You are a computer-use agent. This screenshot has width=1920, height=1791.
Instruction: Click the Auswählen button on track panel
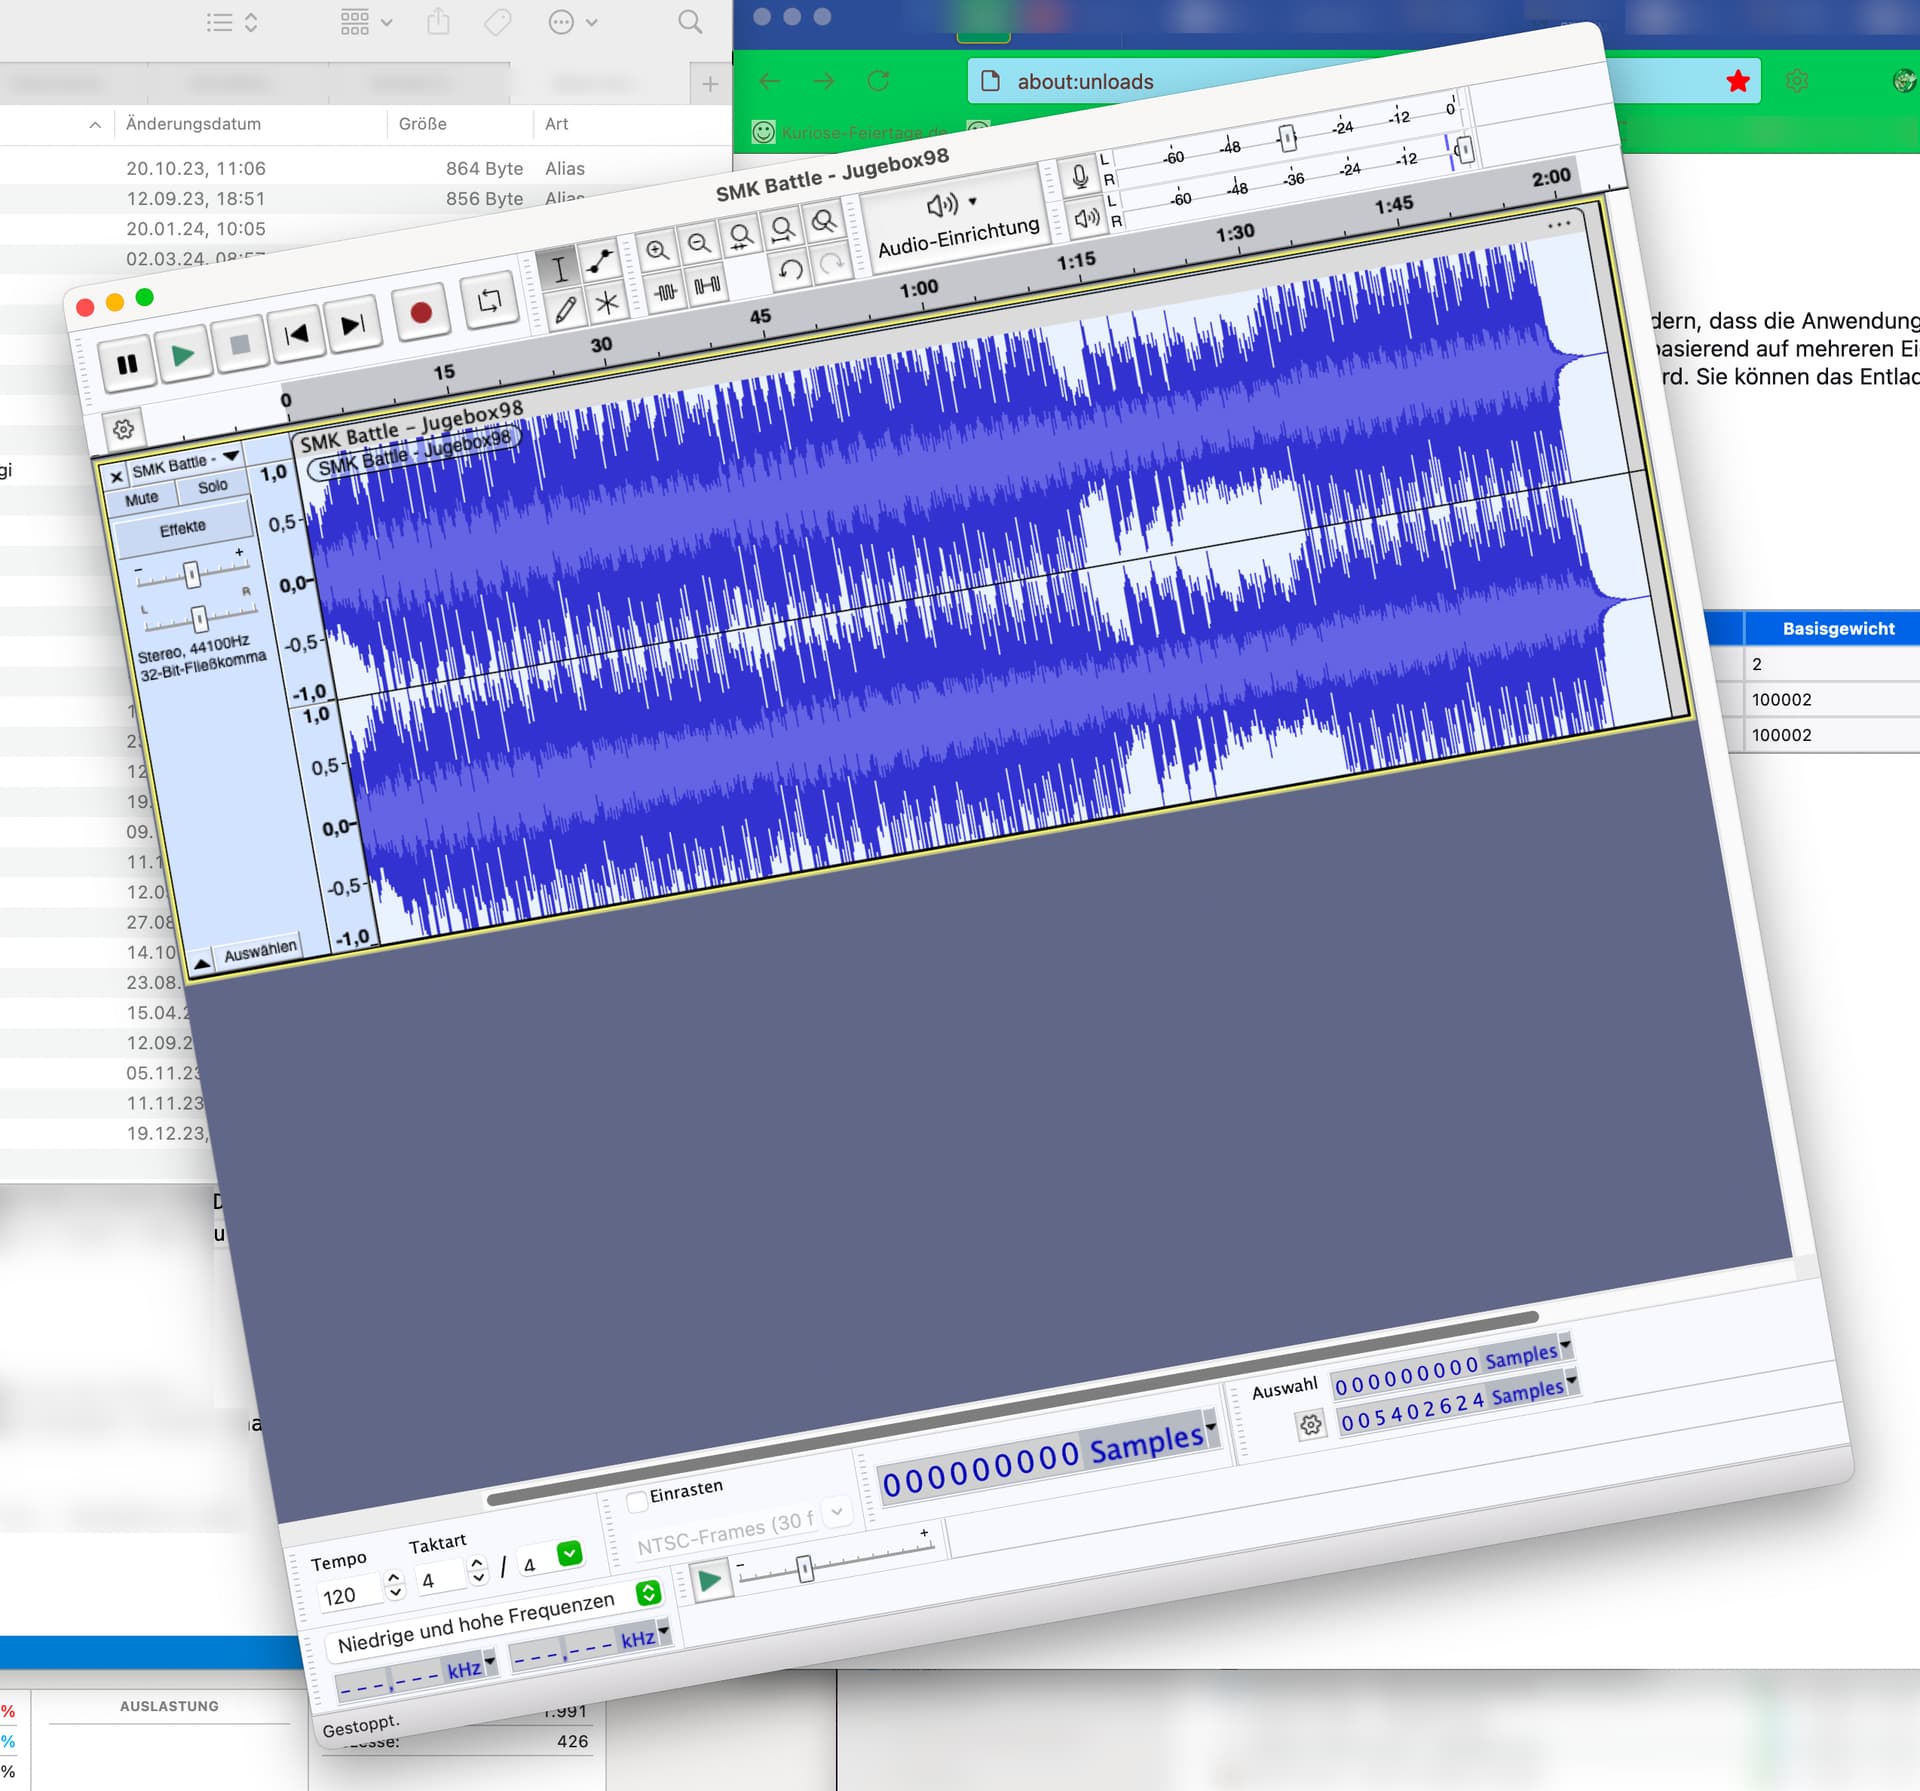260,951
